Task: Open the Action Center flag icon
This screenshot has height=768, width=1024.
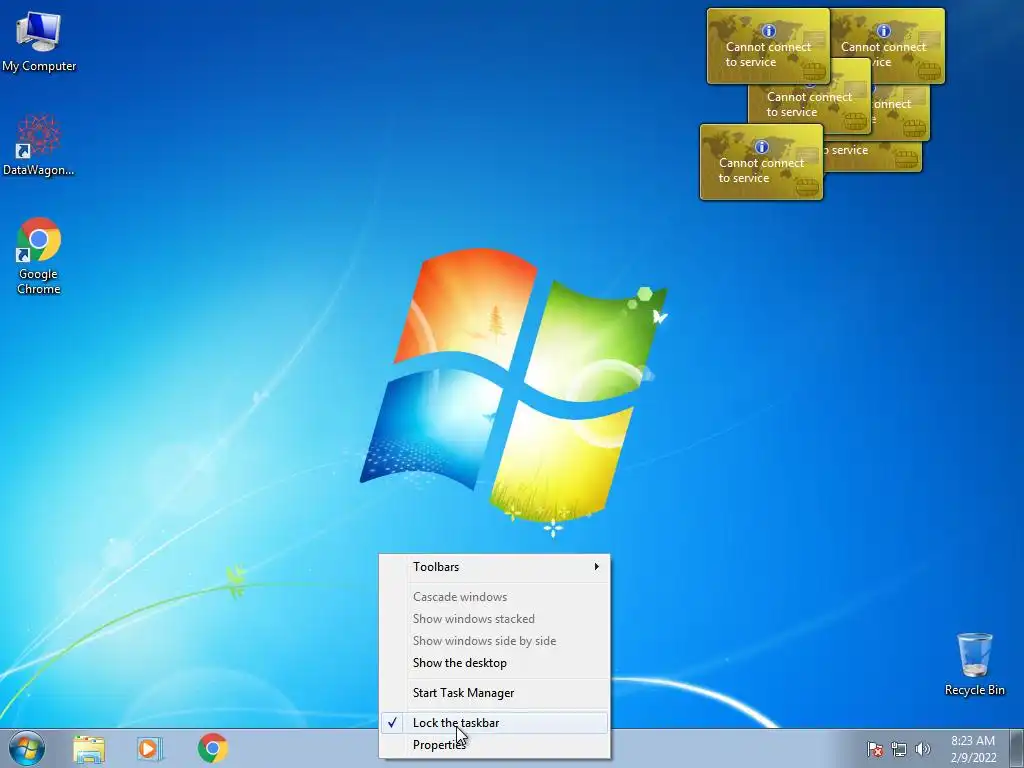Action: coord(875,749)
